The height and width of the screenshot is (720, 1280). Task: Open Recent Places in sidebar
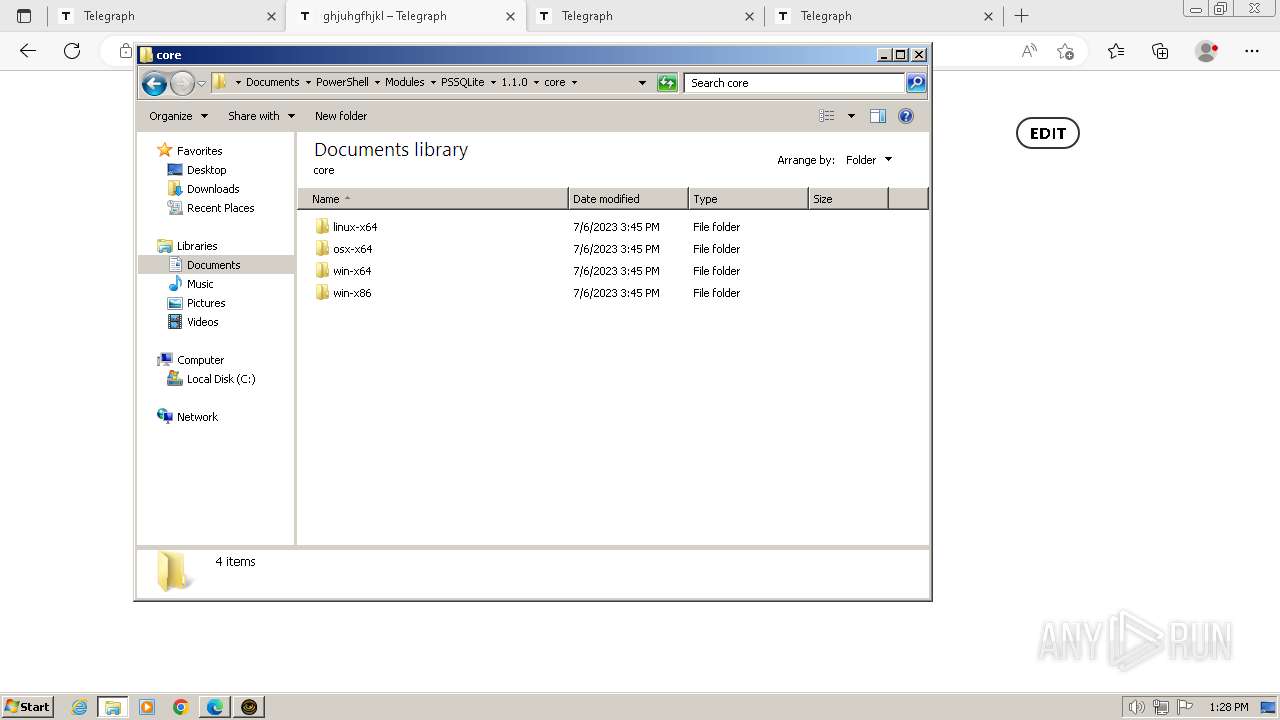220,208
